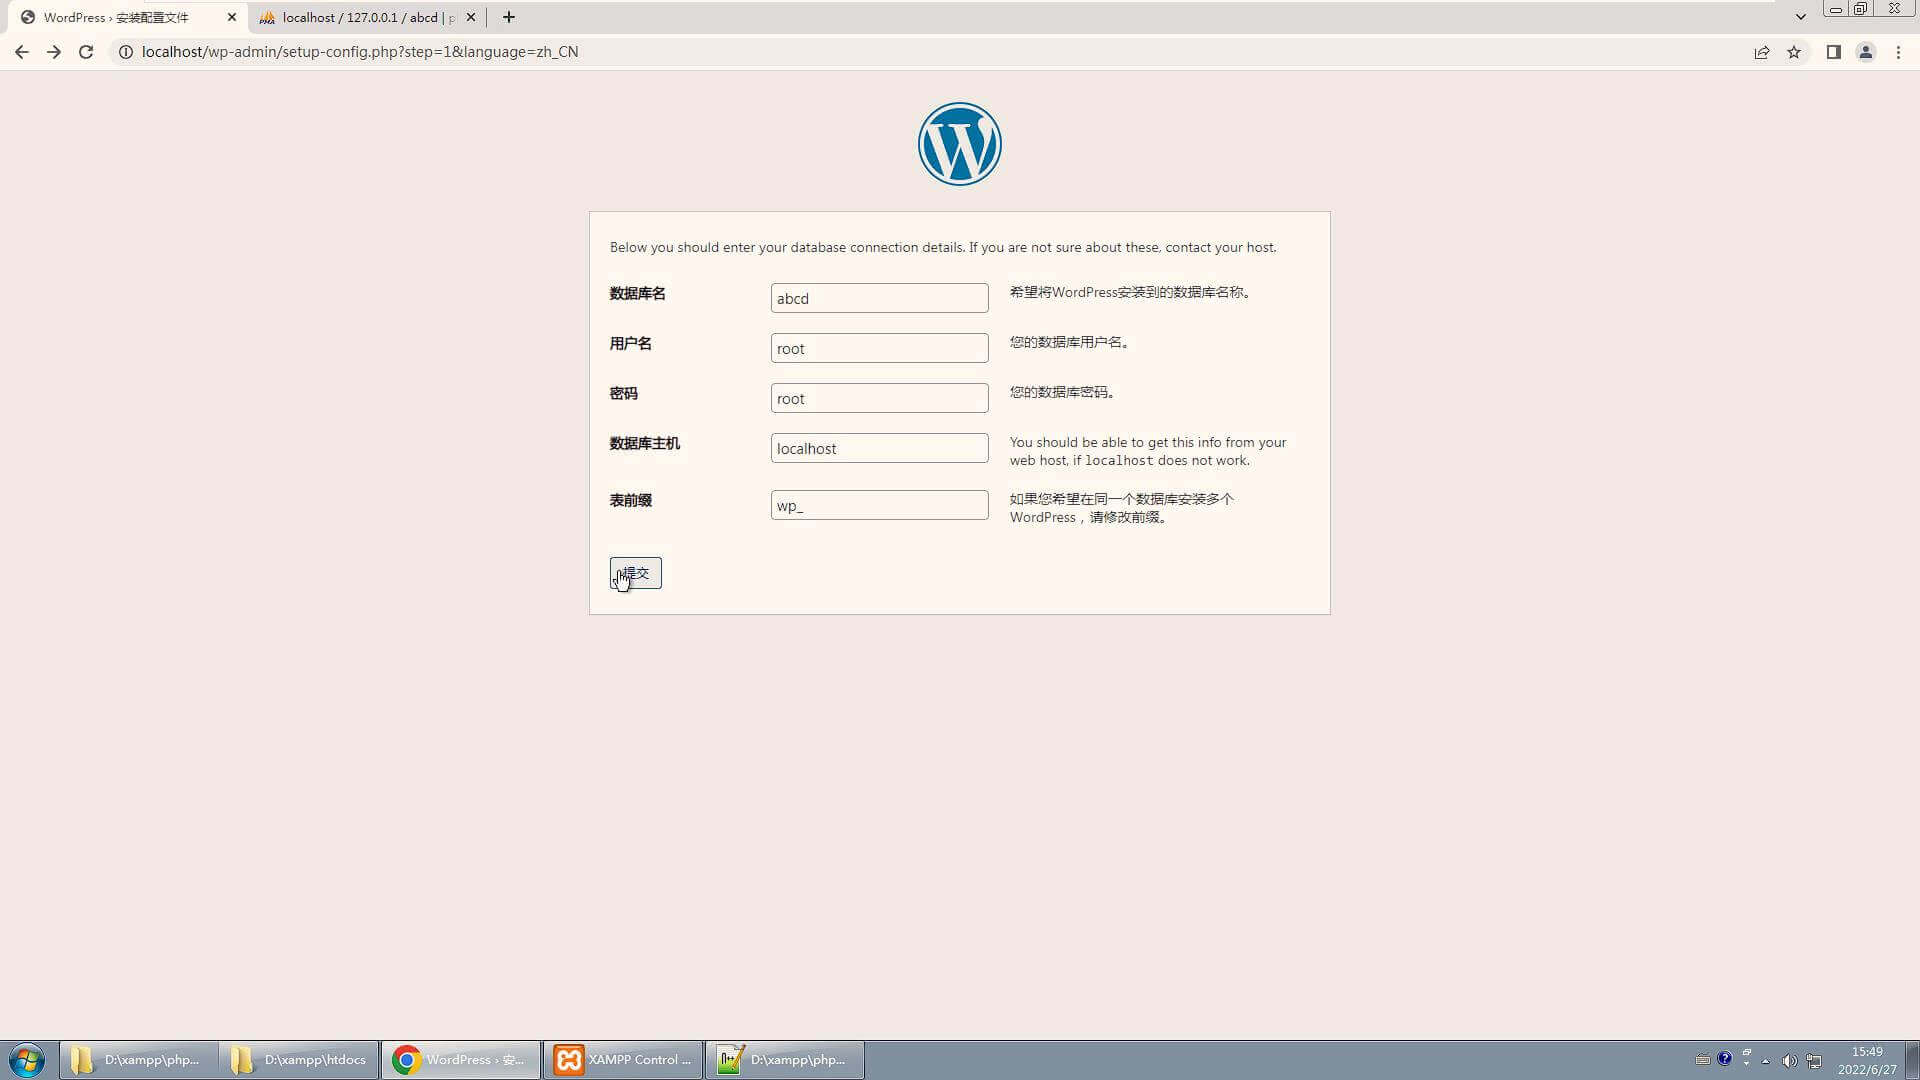Minimize the Chrome window

[1835, 9]
